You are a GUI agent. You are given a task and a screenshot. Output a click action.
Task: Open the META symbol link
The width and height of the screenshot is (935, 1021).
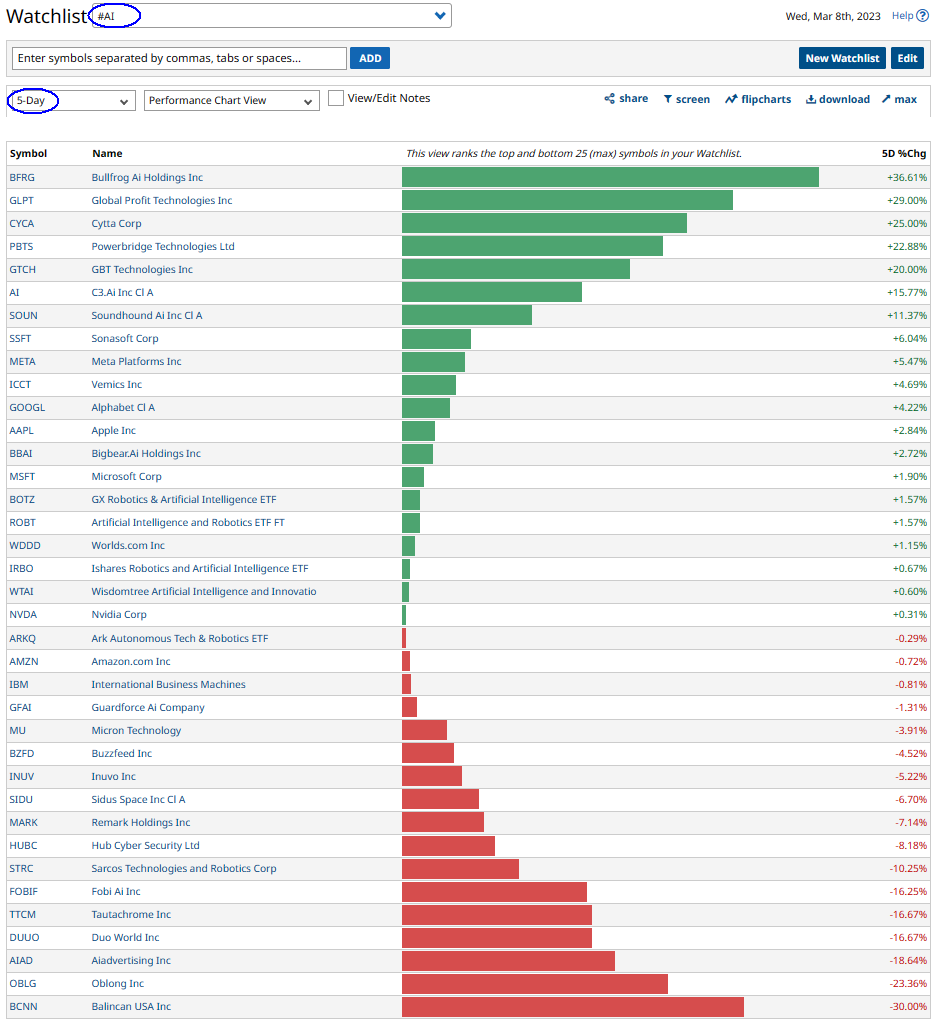point(23,361)
